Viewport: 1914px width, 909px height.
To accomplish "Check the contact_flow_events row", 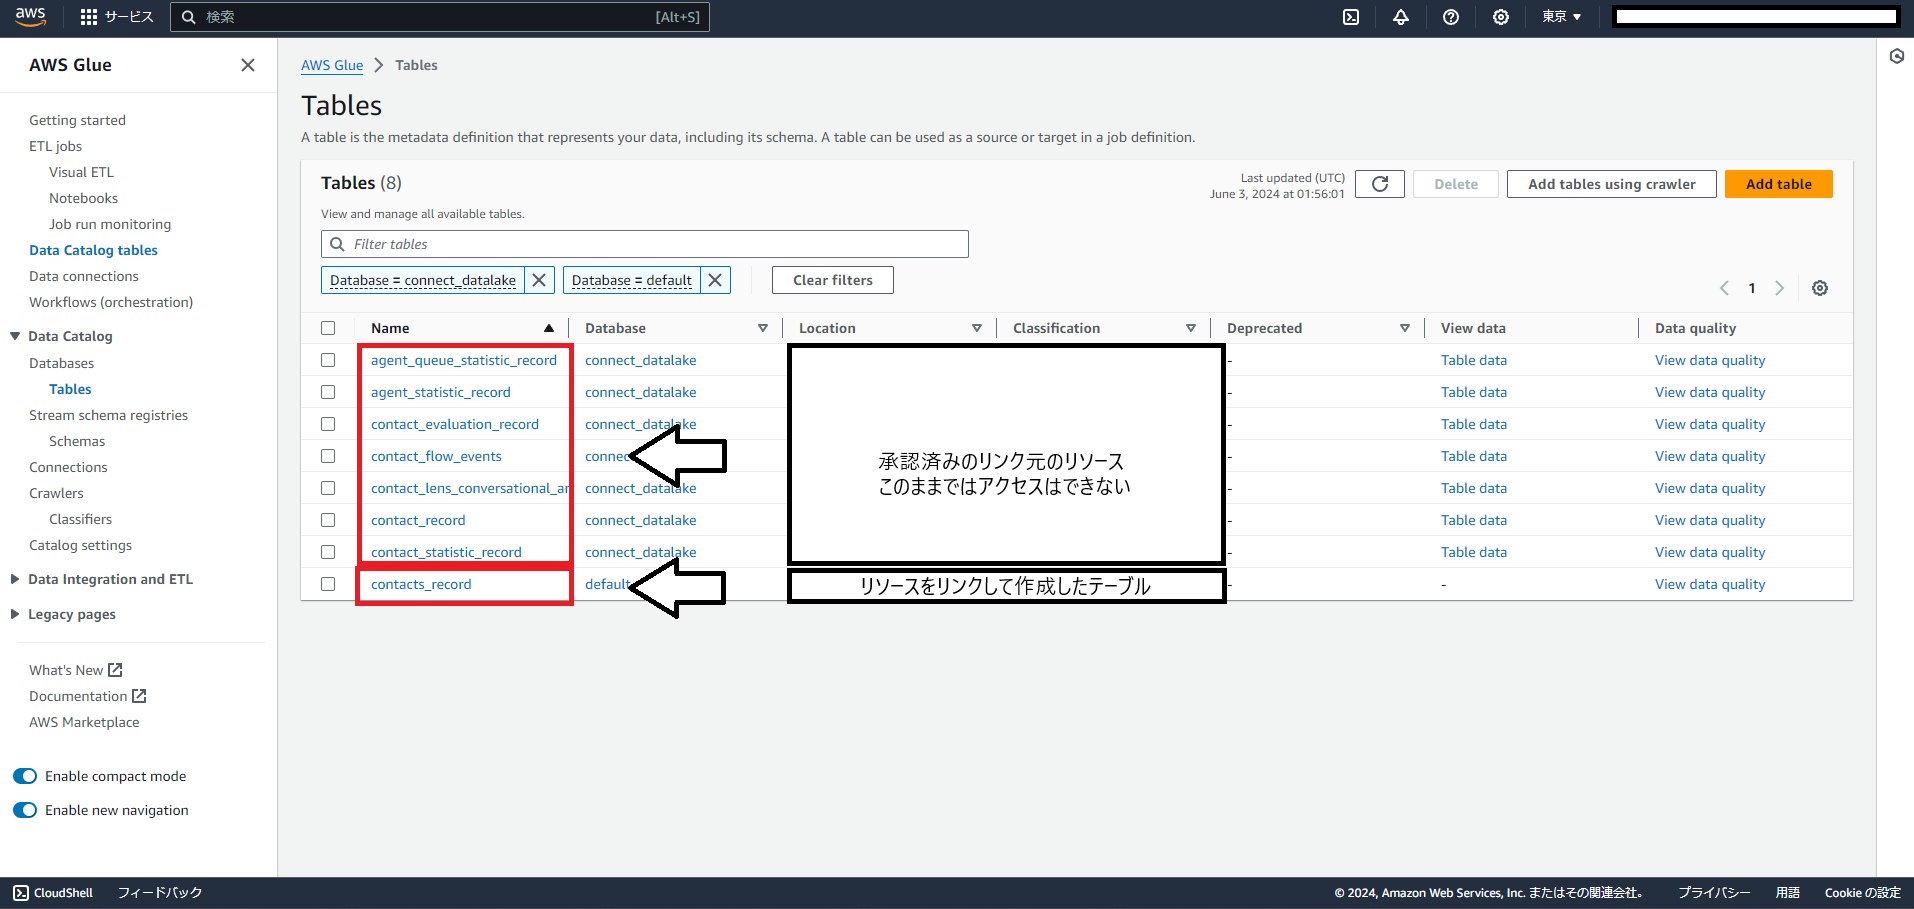I will click(x=328, y=456).
